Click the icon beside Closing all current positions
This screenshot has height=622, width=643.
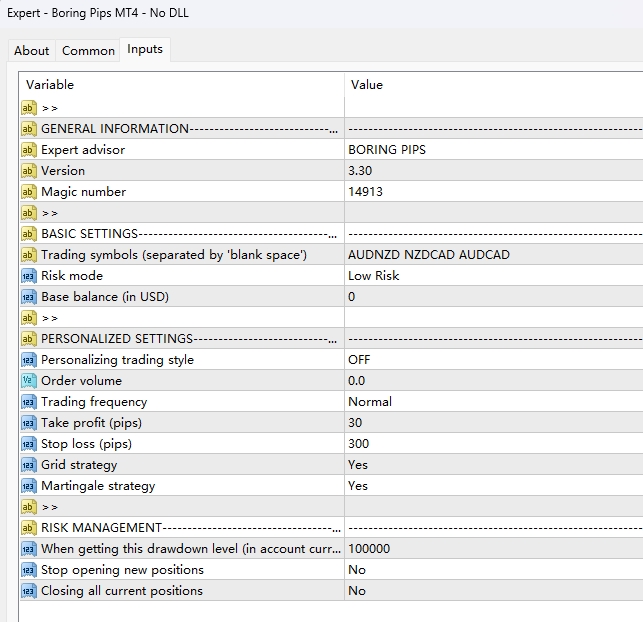coord(29,591)
